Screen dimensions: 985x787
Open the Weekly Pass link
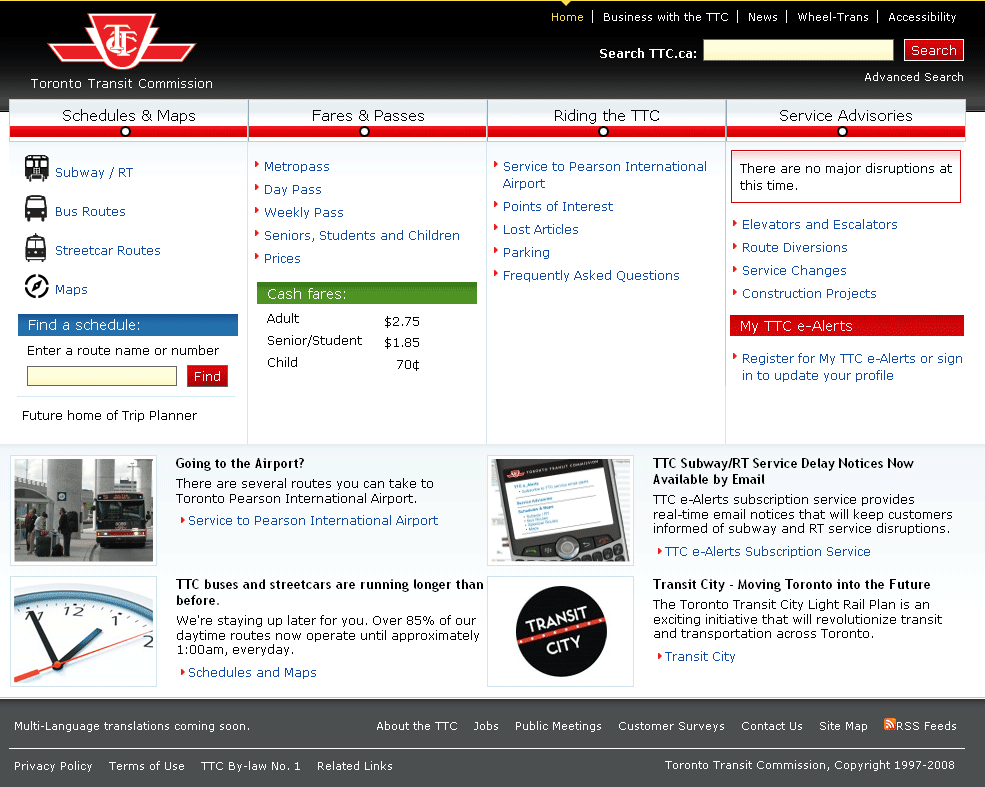303,212
